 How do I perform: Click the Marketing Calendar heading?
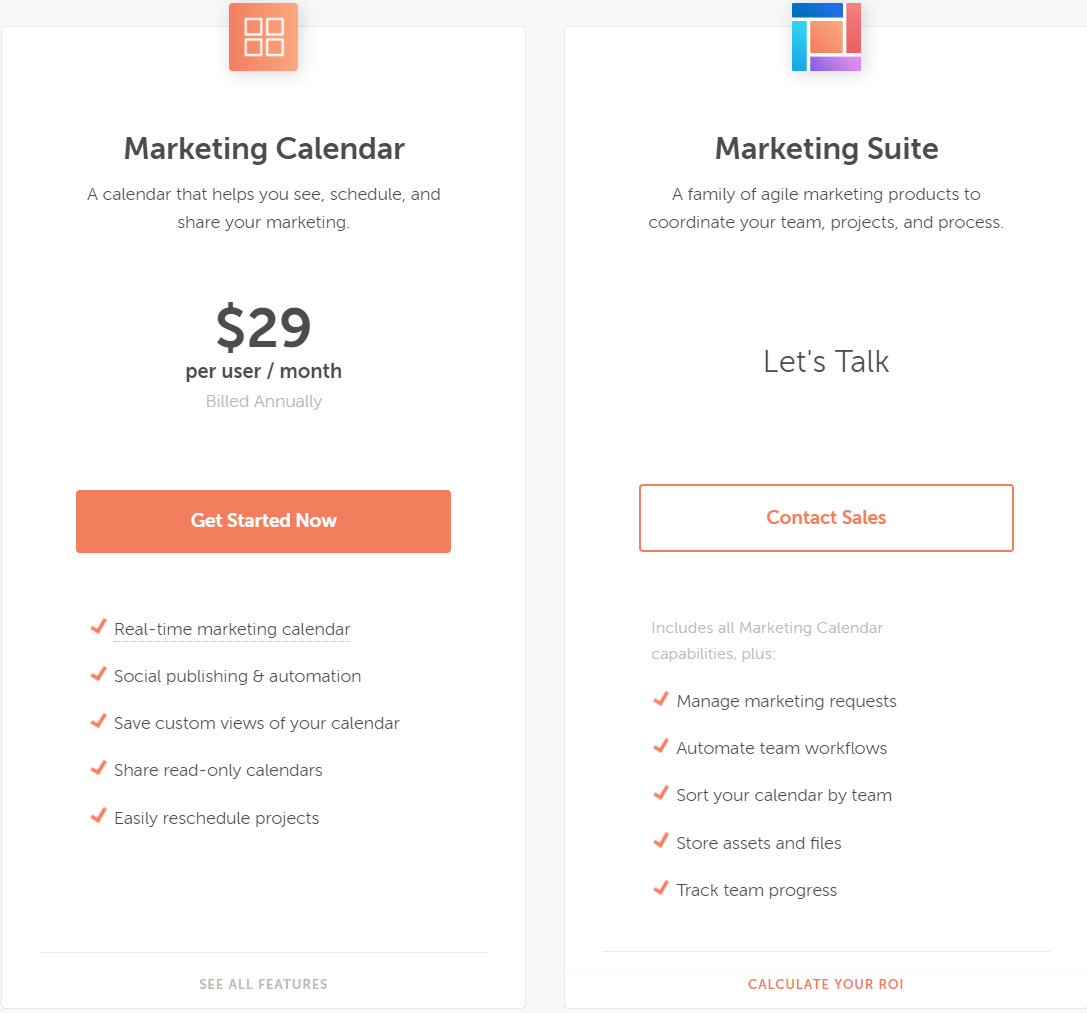point(264,148)
